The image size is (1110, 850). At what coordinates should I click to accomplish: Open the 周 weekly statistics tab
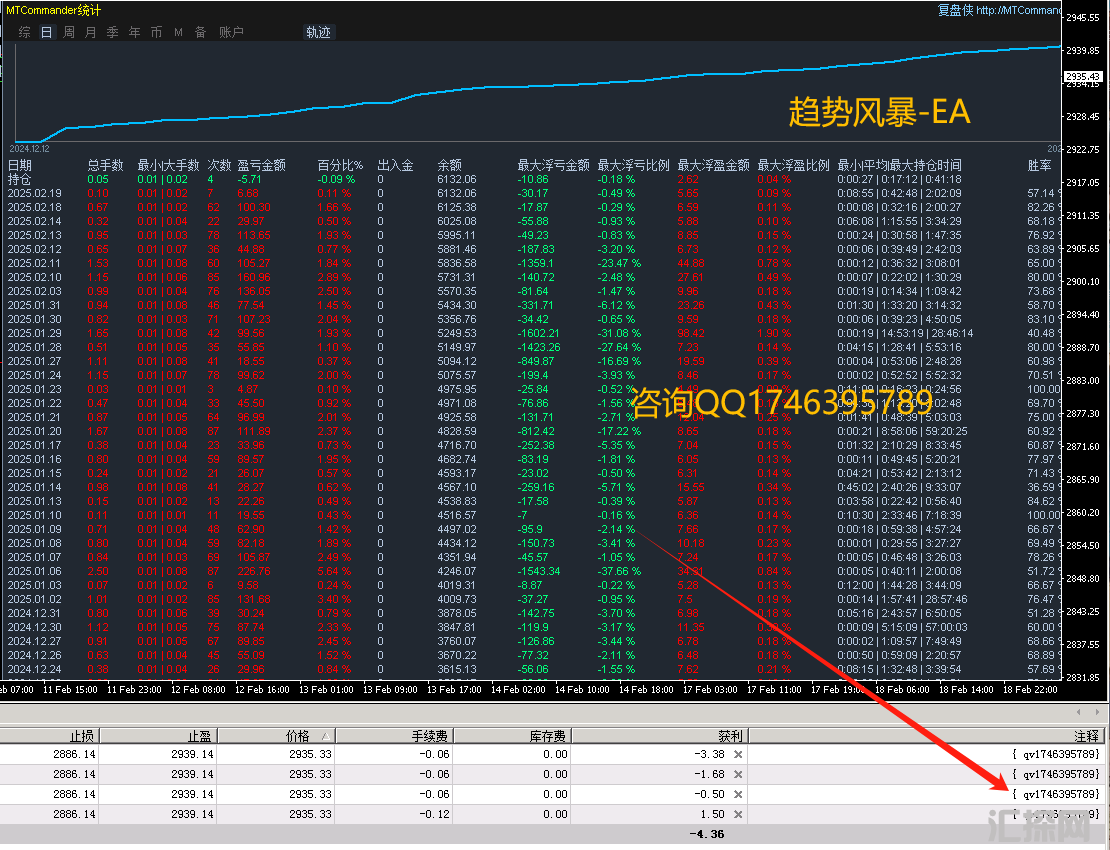click(69, 32)
